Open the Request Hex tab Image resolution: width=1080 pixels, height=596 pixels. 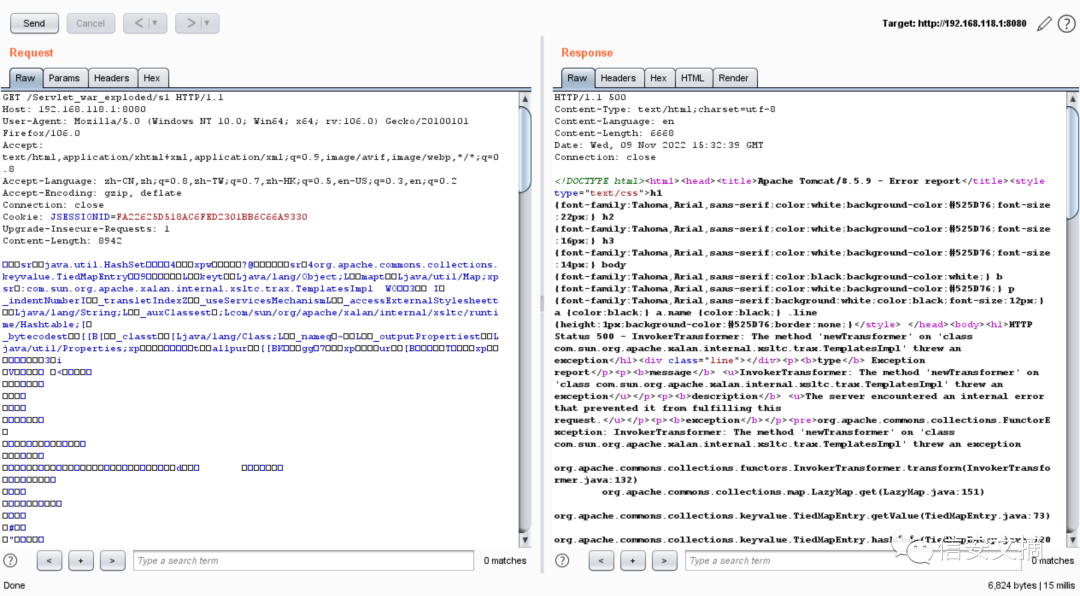(x=152, y=78)
